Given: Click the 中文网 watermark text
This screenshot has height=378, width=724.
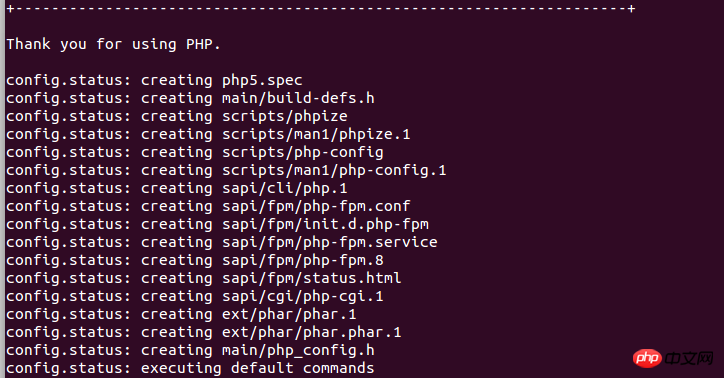Looking at the screenshot, I should [x=689, y=358].
